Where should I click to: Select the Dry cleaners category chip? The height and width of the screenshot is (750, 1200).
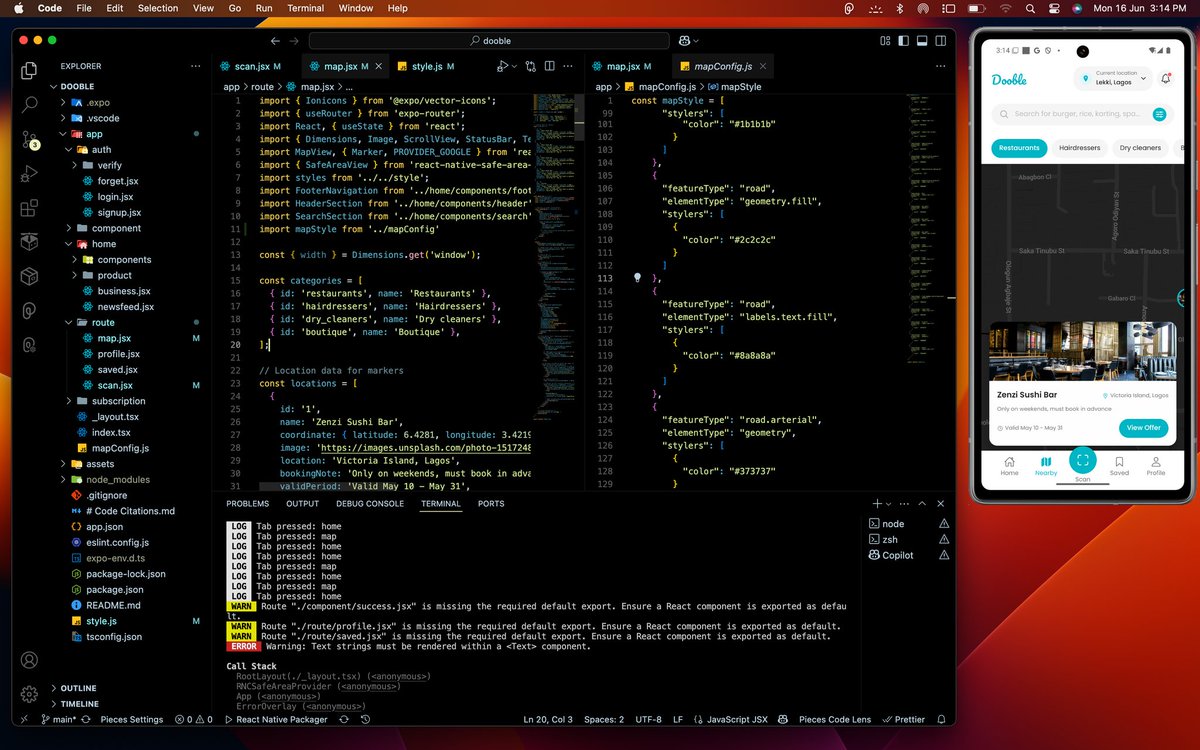pos(1140,148)
